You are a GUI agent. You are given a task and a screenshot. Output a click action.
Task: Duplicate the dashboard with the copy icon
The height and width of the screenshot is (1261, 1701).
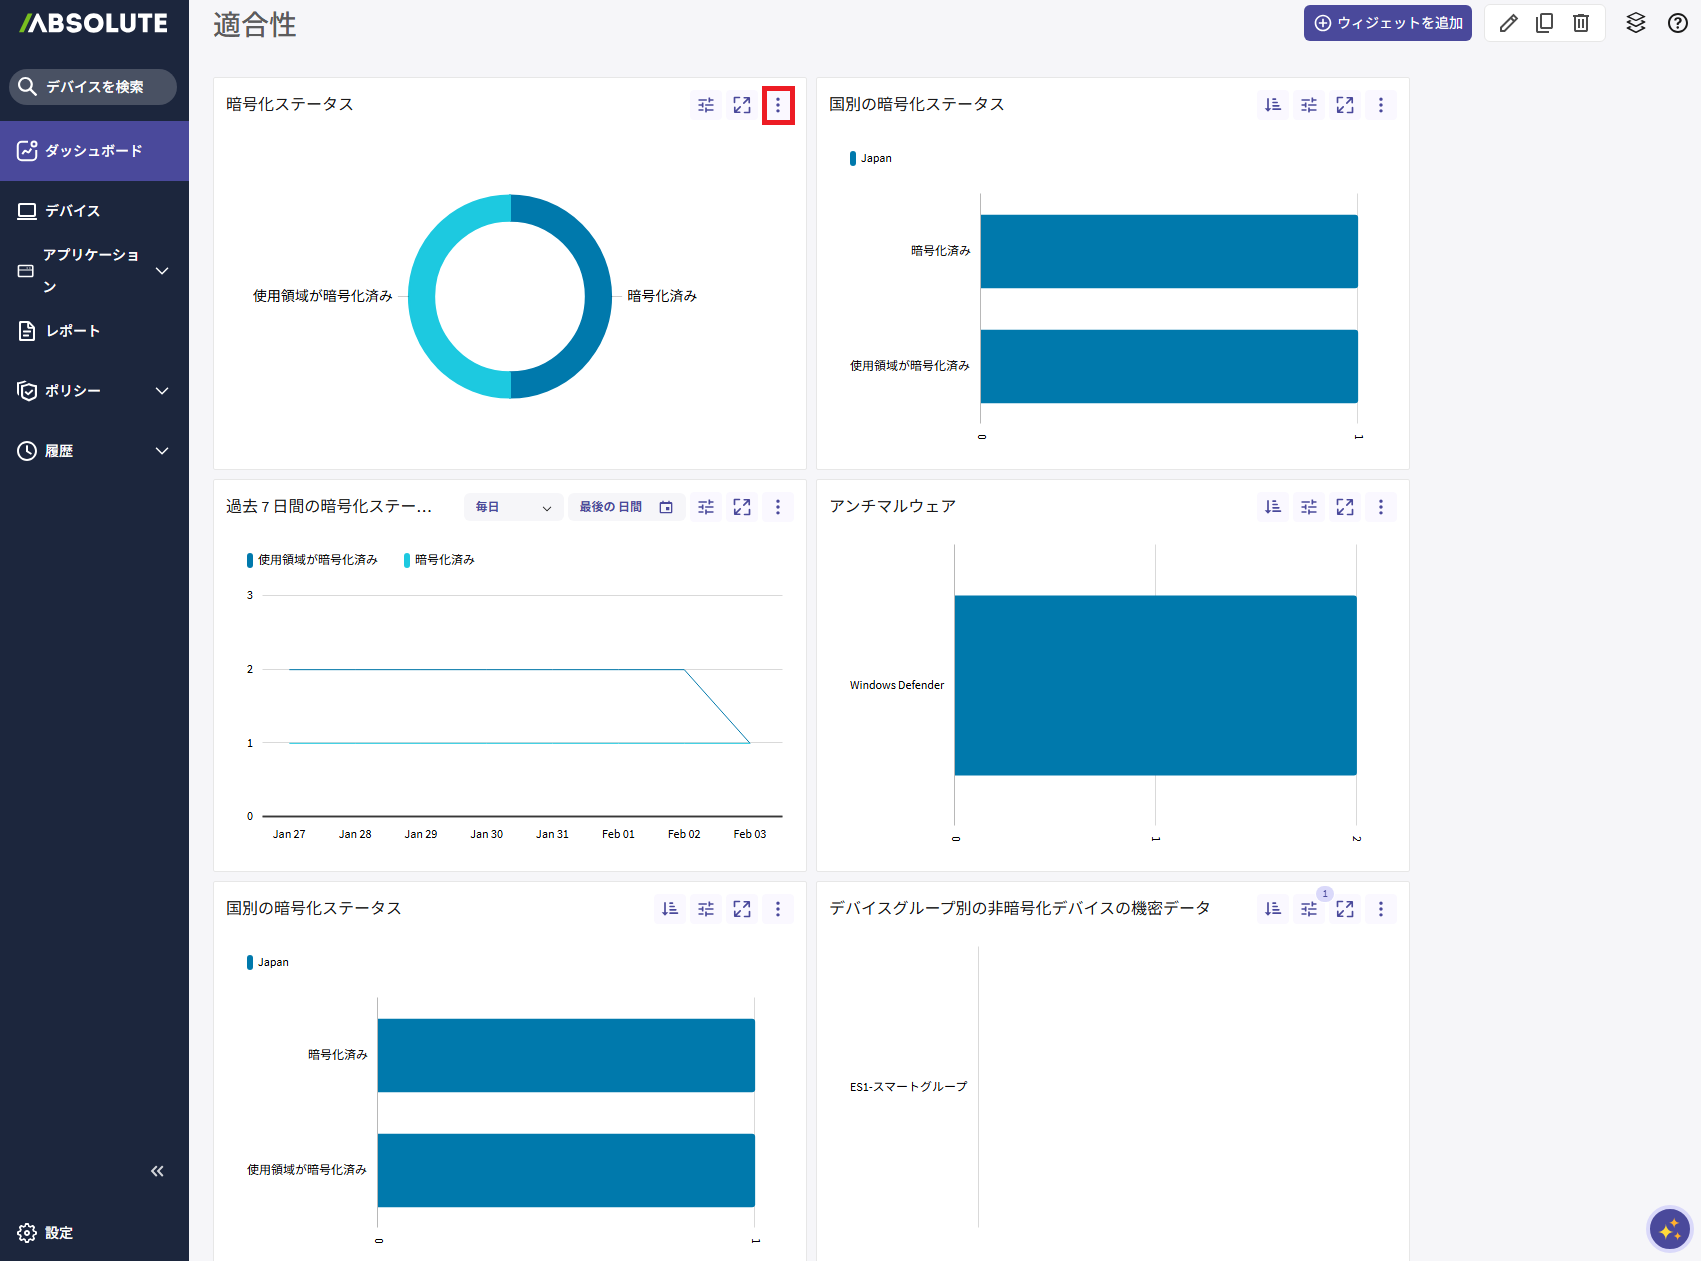click(1545, 23)
